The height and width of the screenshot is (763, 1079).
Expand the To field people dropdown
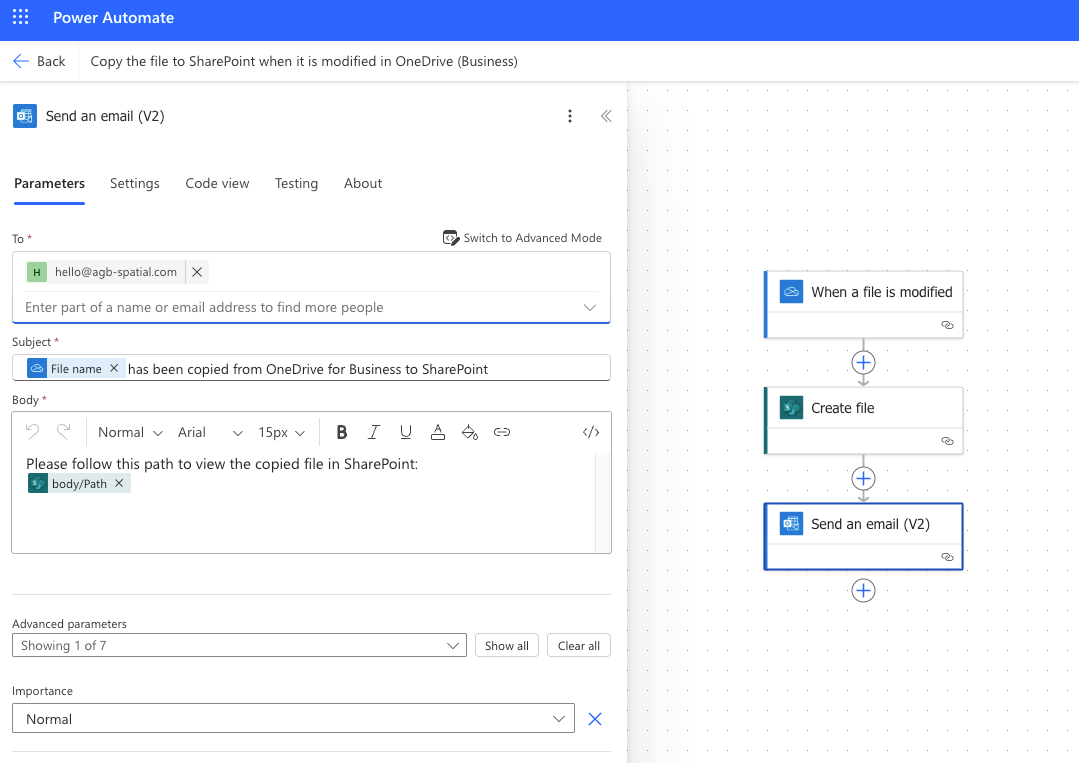(590, 308)
